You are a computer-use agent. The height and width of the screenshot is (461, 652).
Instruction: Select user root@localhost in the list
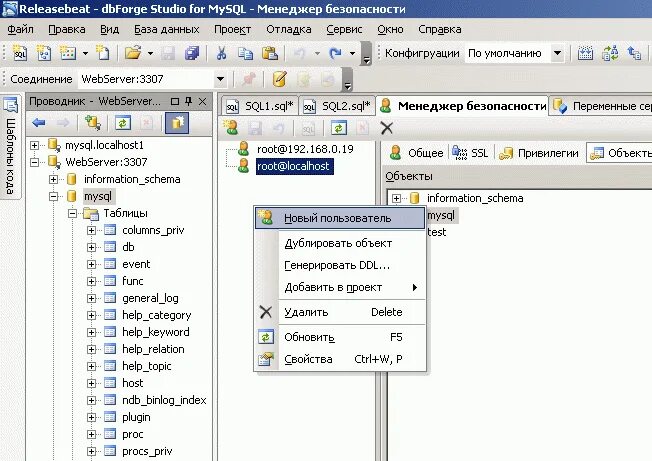click(294, 166)
